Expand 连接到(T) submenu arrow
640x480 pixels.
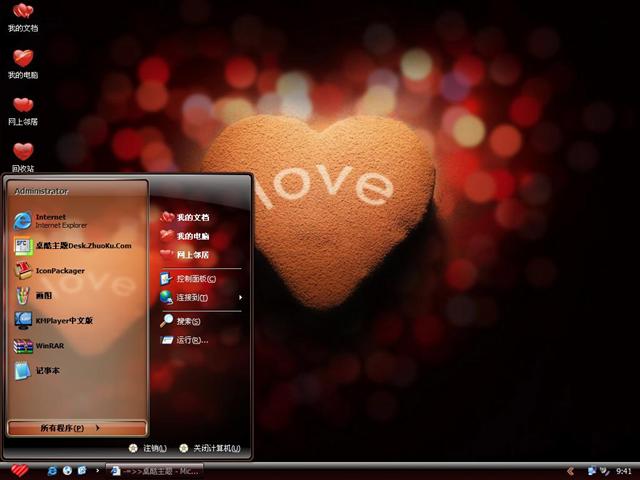[x=240, y=298]
